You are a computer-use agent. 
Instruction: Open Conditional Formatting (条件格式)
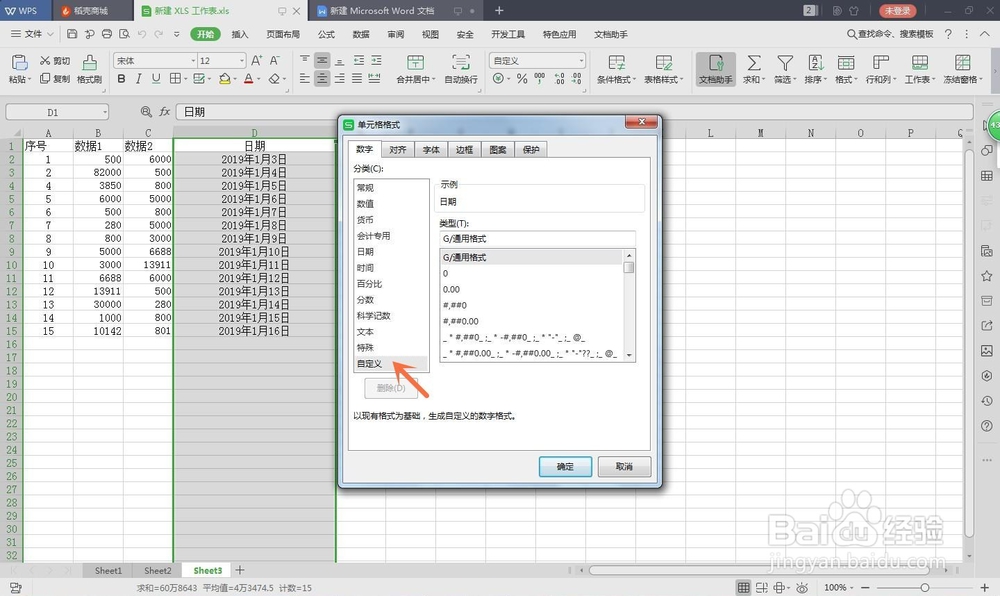tap(616, 69)
